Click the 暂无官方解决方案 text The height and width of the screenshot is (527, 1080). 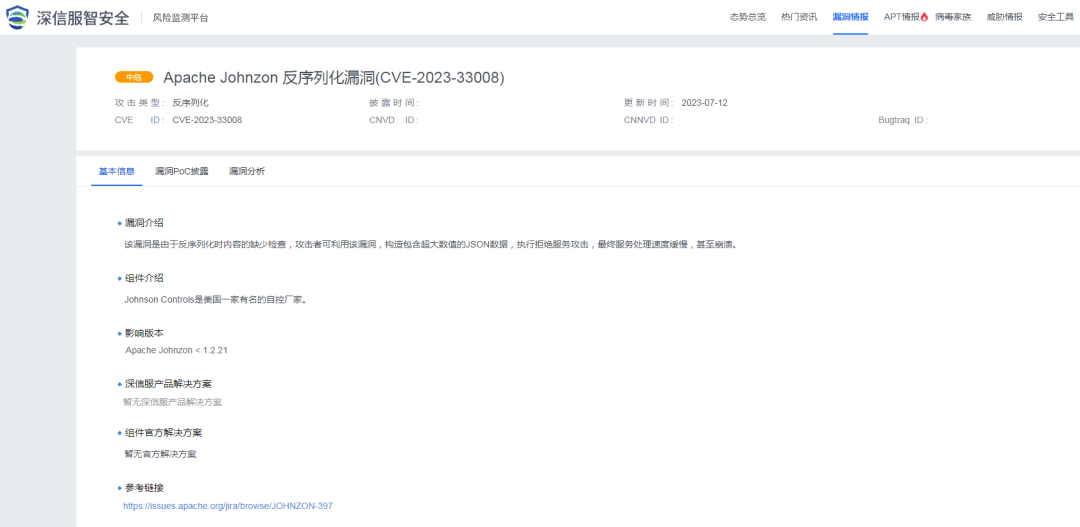pyautogui.click(x=160, y=454)
